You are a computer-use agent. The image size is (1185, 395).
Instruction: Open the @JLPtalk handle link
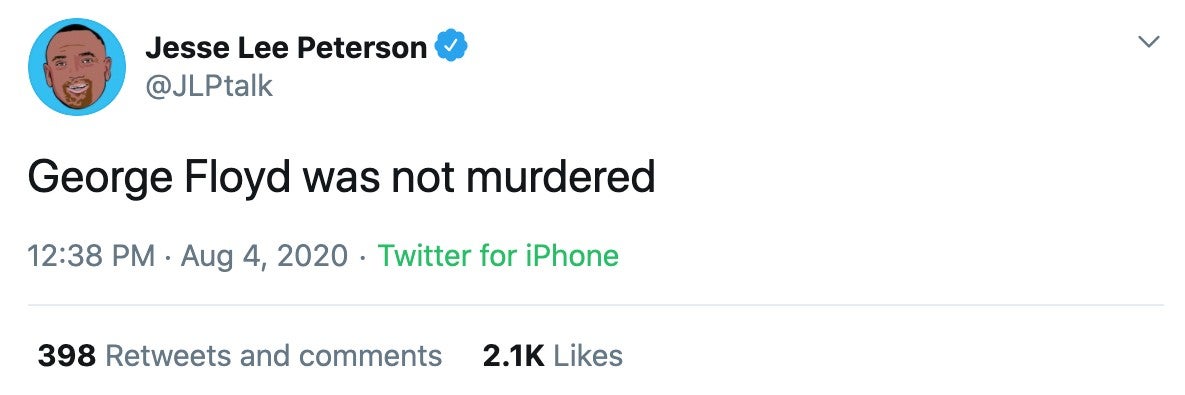click(209, 86)
